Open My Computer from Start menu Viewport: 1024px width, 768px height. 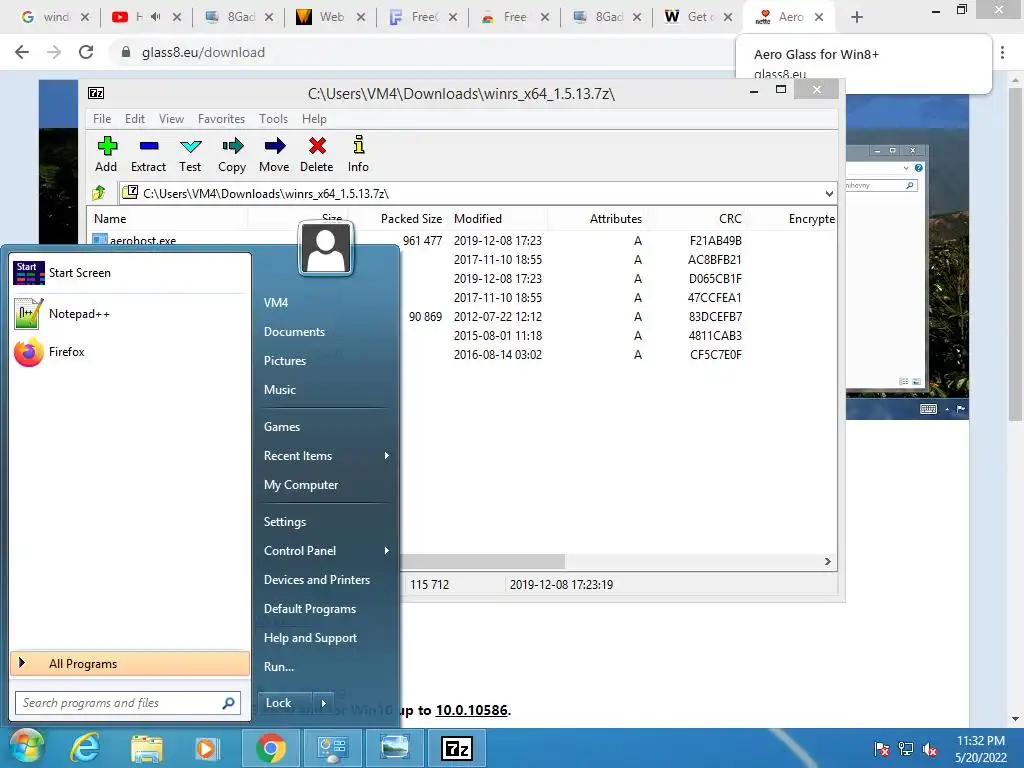tap(301, 485)
